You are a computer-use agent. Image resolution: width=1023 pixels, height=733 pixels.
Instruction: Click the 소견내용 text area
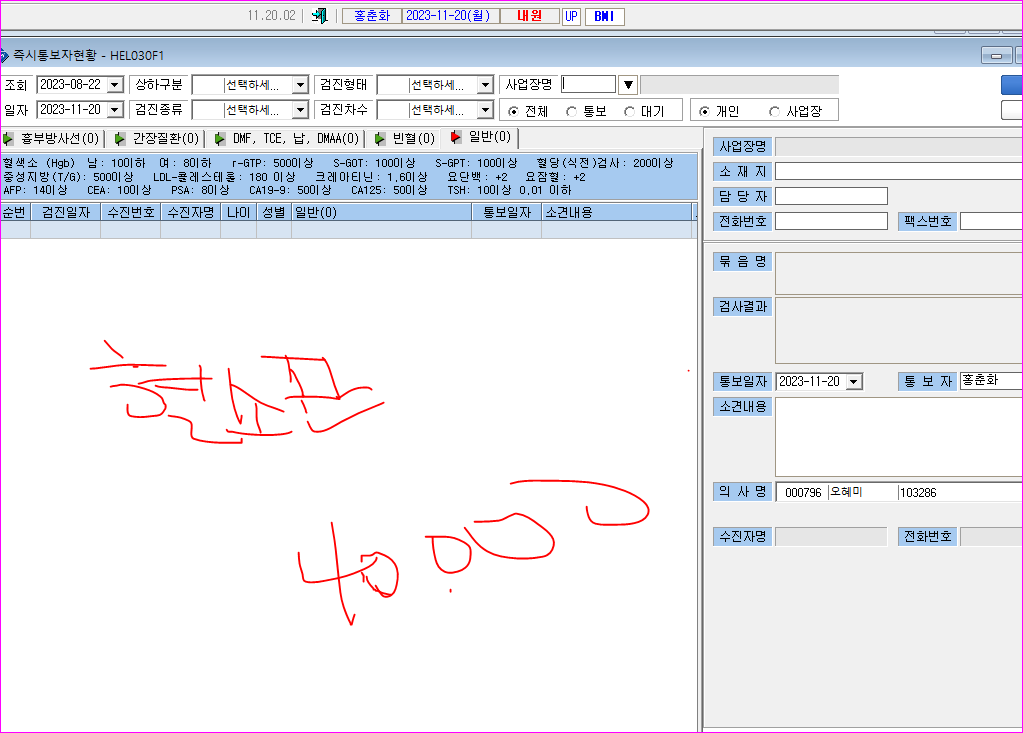[x=898, y=437]
